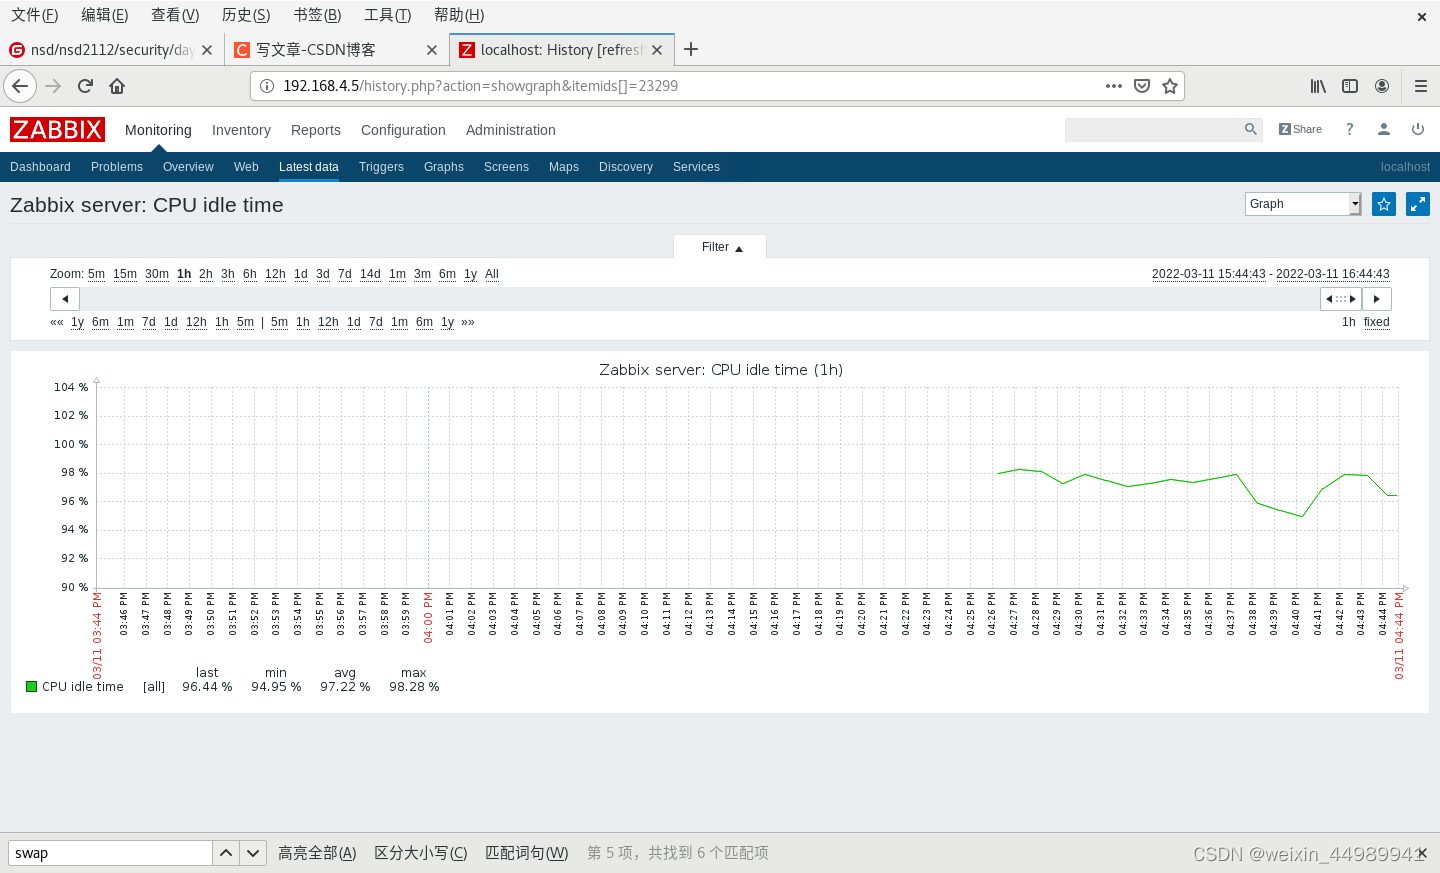
Task: Reload the current page
Action: (85, 86)
